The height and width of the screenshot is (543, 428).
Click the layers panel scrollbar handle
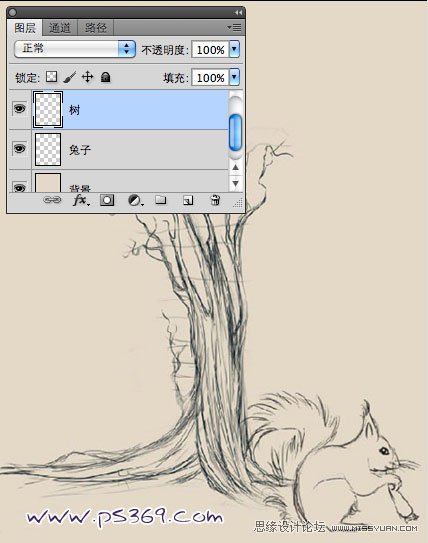235,133
